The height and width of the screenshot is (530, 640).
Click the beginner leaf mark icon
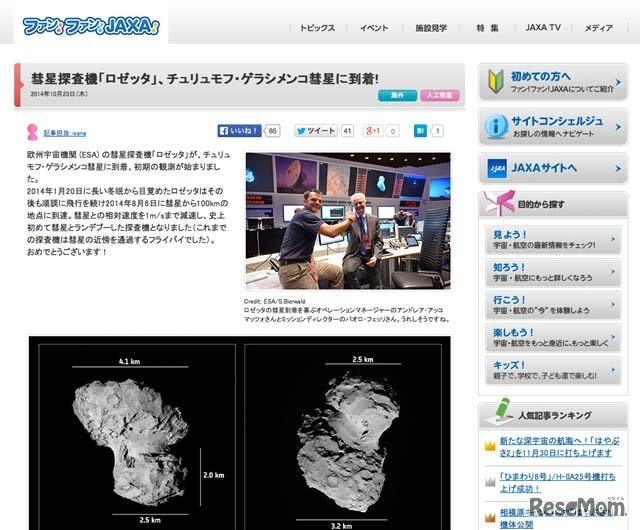click(496, 81)
